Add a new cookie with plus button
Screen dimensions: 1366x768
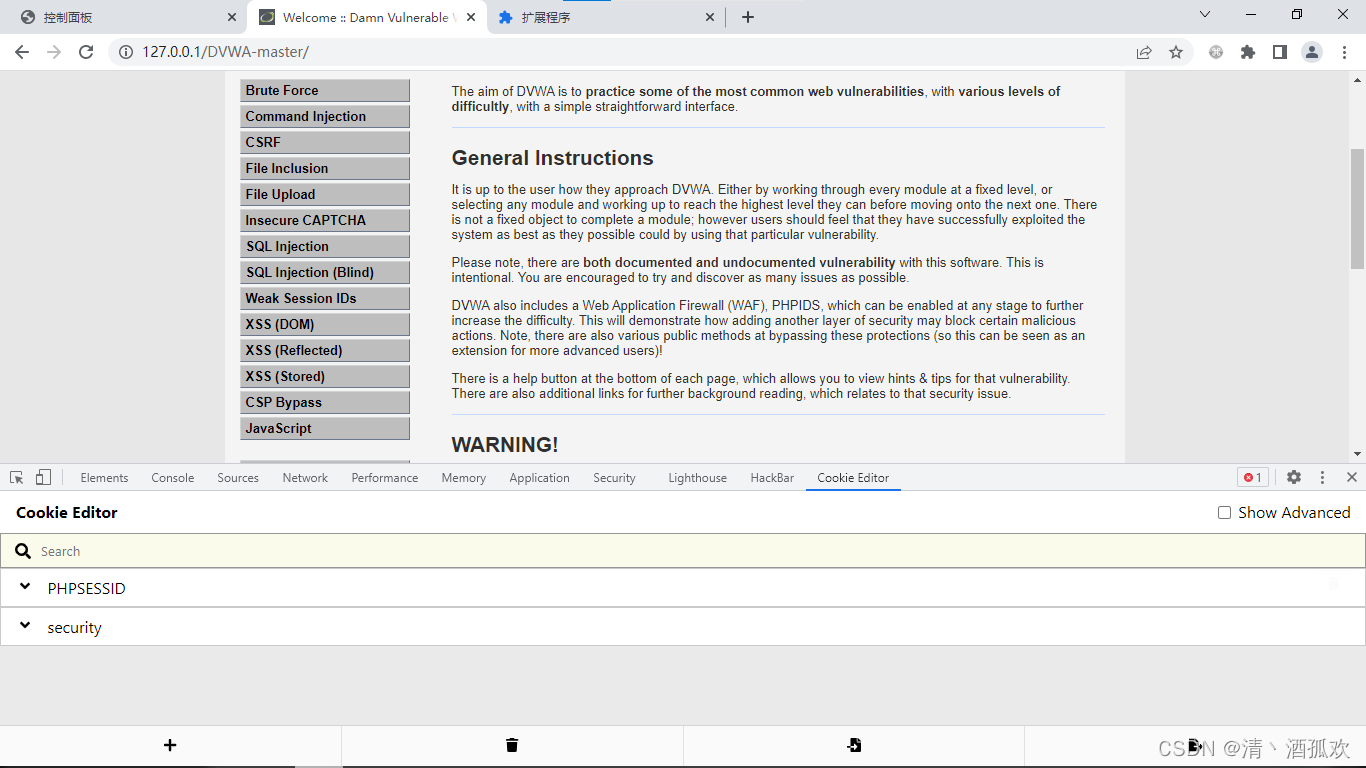[170, 745]
